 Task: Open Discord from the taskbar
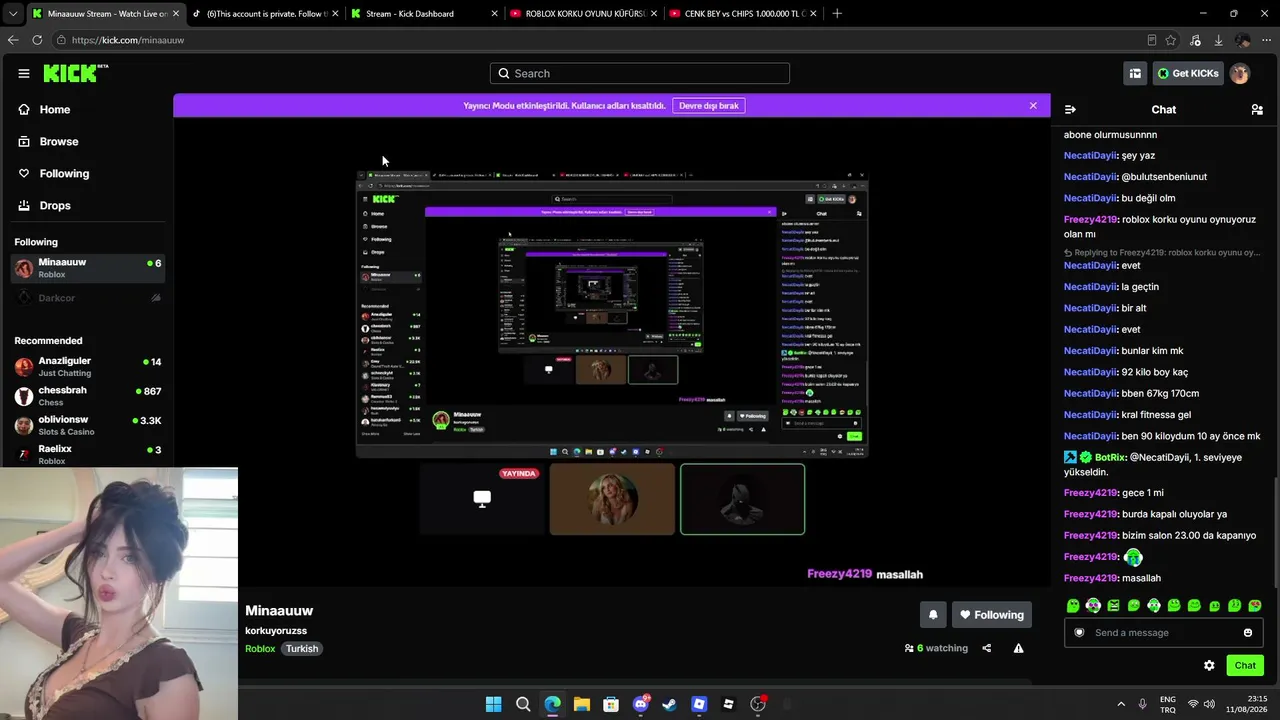tap(641, 704)
